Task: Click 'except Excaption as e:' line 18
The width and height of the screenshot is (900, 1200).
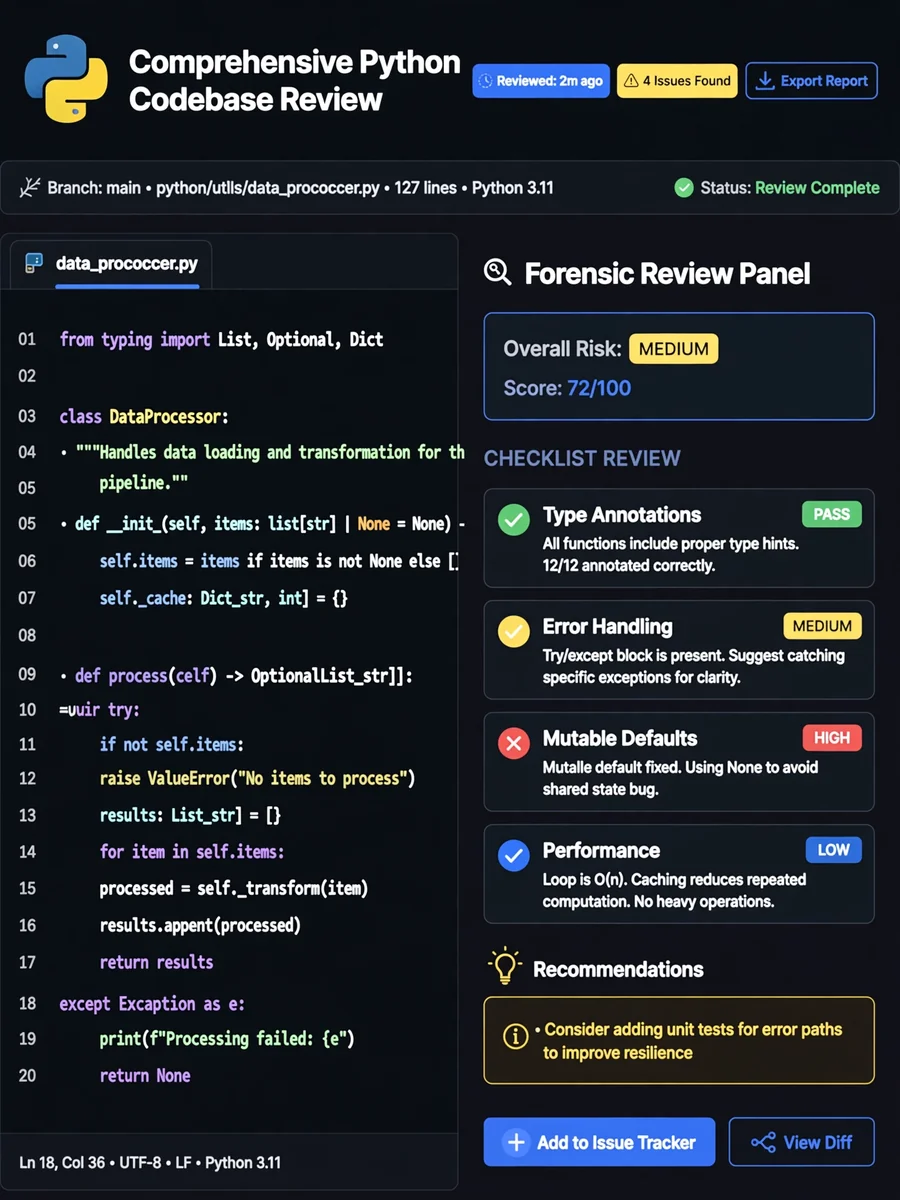Action: [152, 1003]
